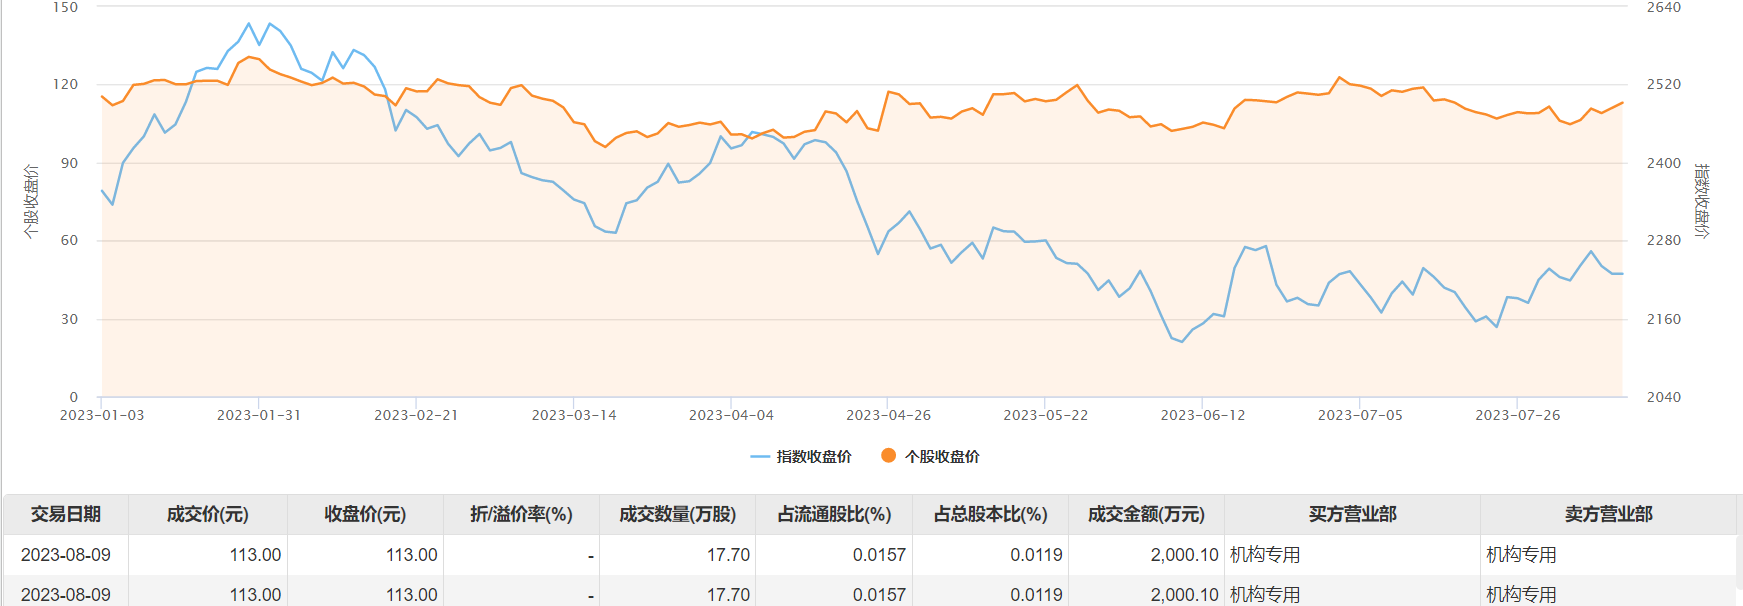Screen dimensions: 1743x606
Task: Open first row 买方营业部 entry 机构专用
Action: (x=1265, y=555)
